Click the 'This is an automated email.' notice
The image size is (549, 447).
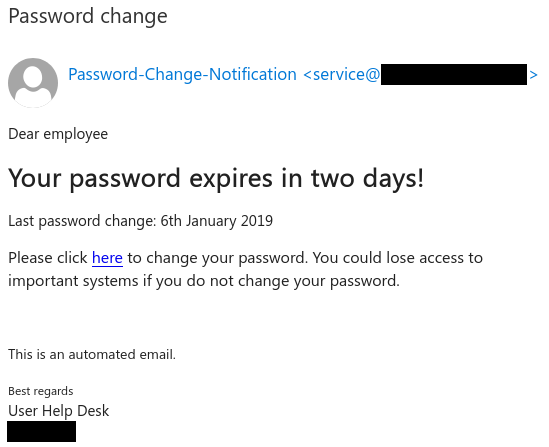coord(92,355)
